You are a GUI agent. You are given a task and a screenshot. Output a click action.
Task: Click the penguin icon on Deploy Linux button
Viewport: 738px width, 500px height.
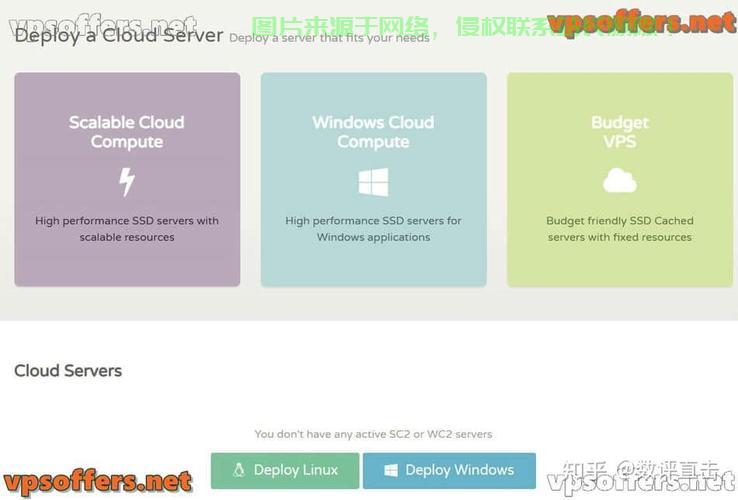coord(239,470)
